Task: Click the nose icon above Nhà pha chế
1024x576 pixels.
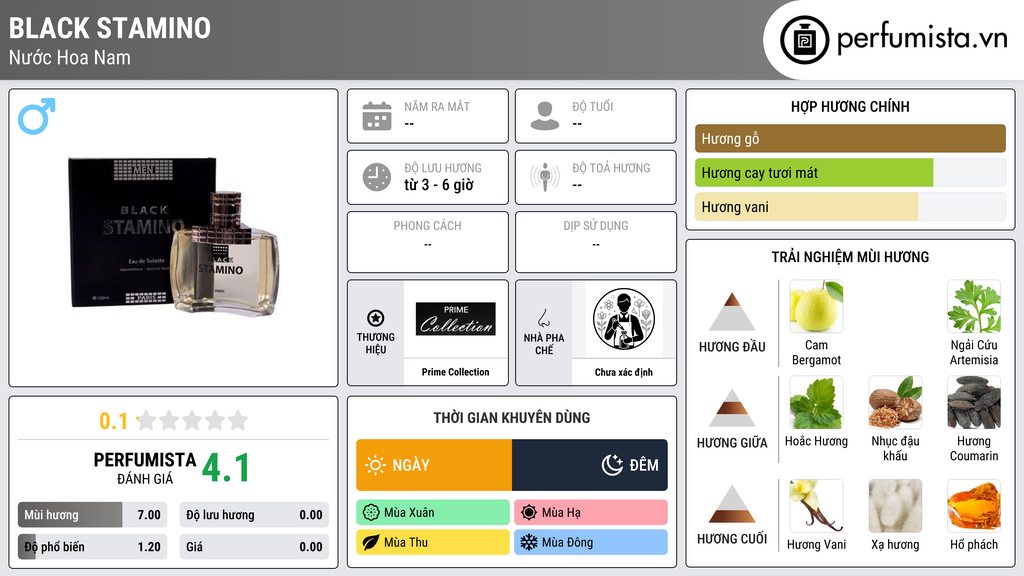Action: 543,318
